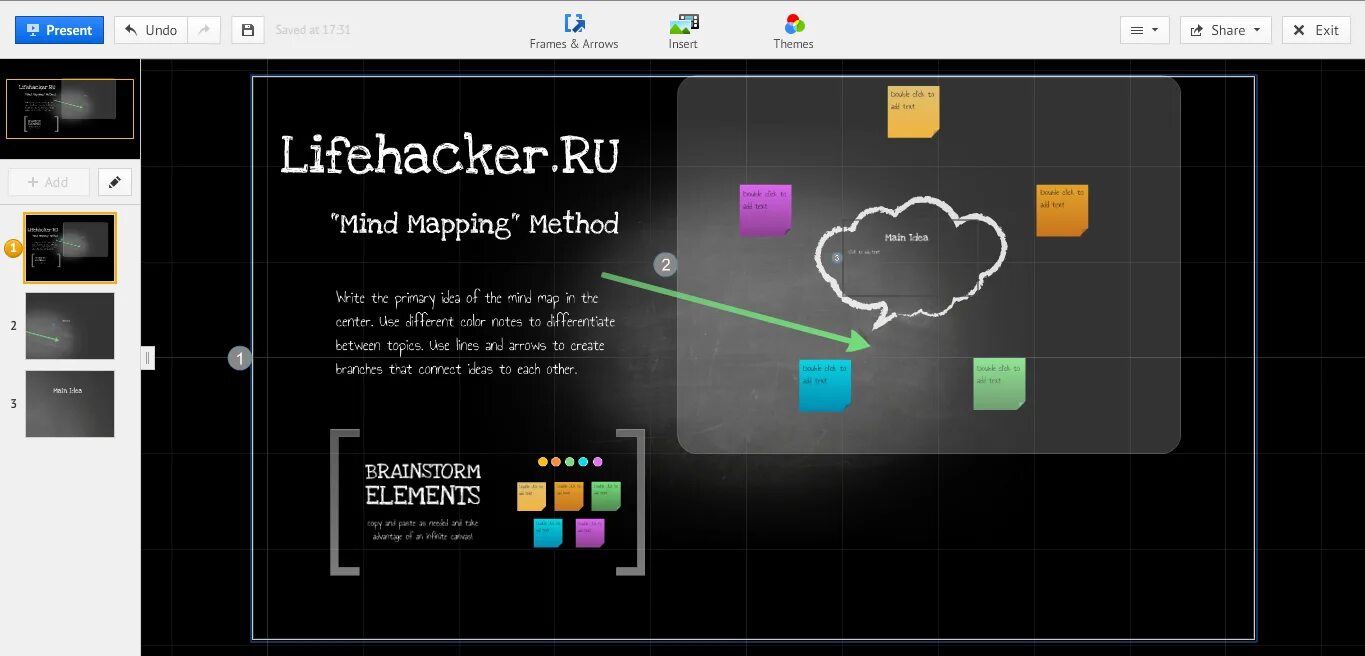Select small yellow note in Brainstorm Elements

(531, 496)
